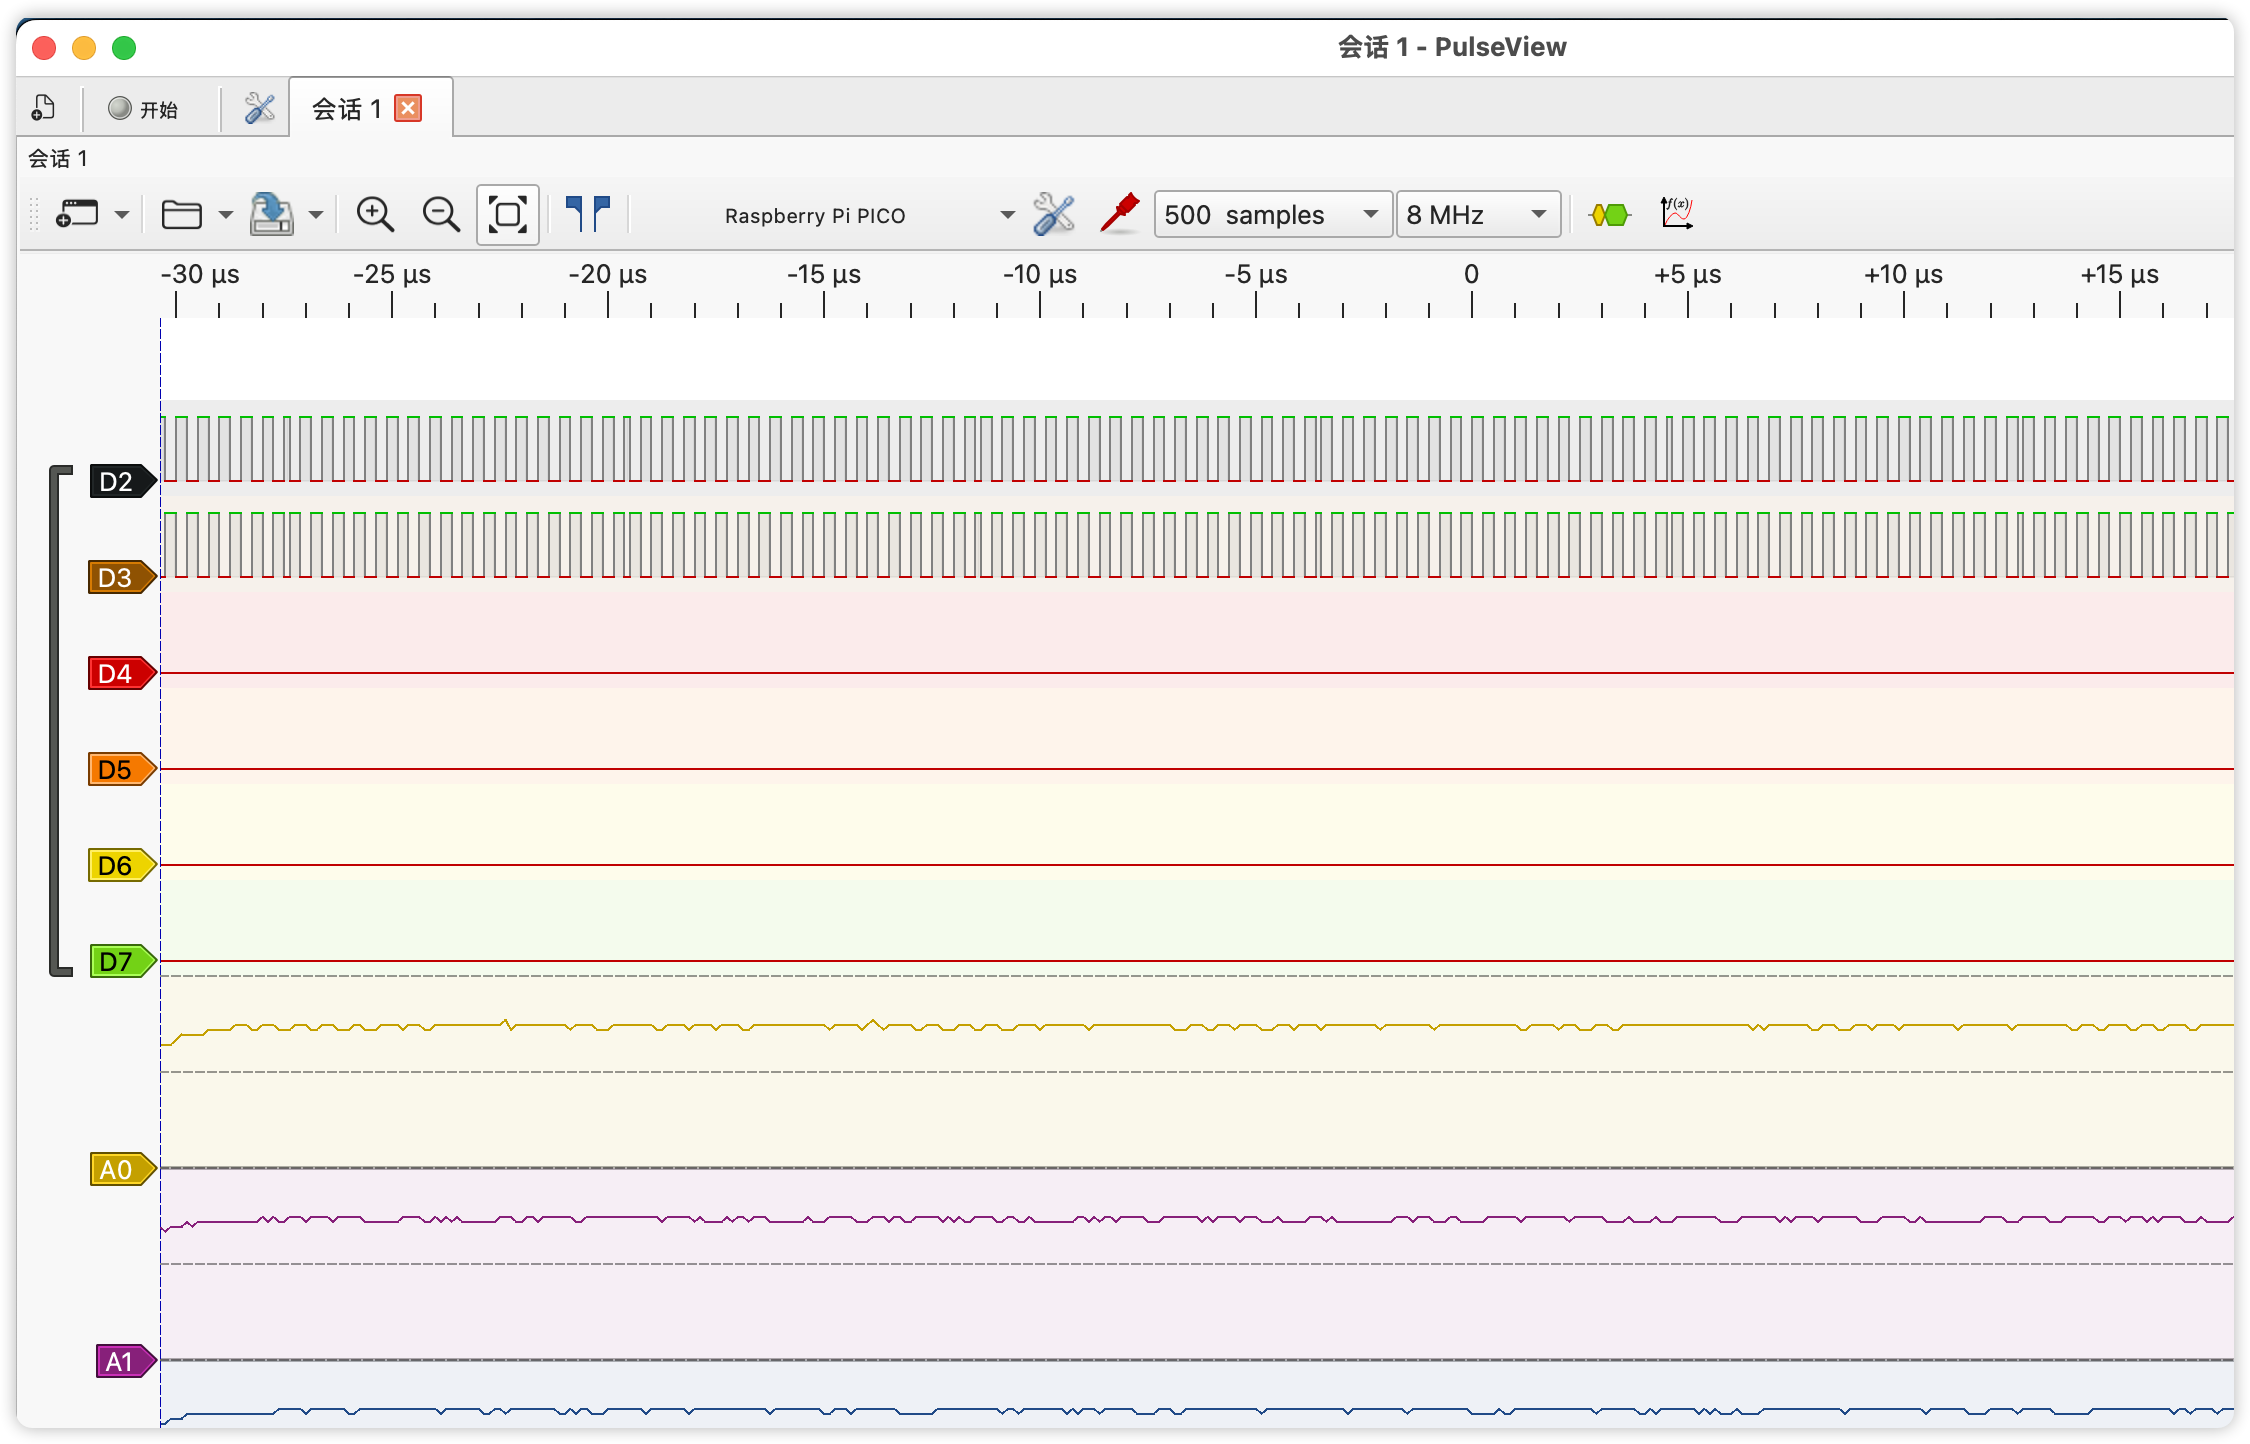Select the 会话 1 tab
2250x1444 pixels.
point(346,108)
